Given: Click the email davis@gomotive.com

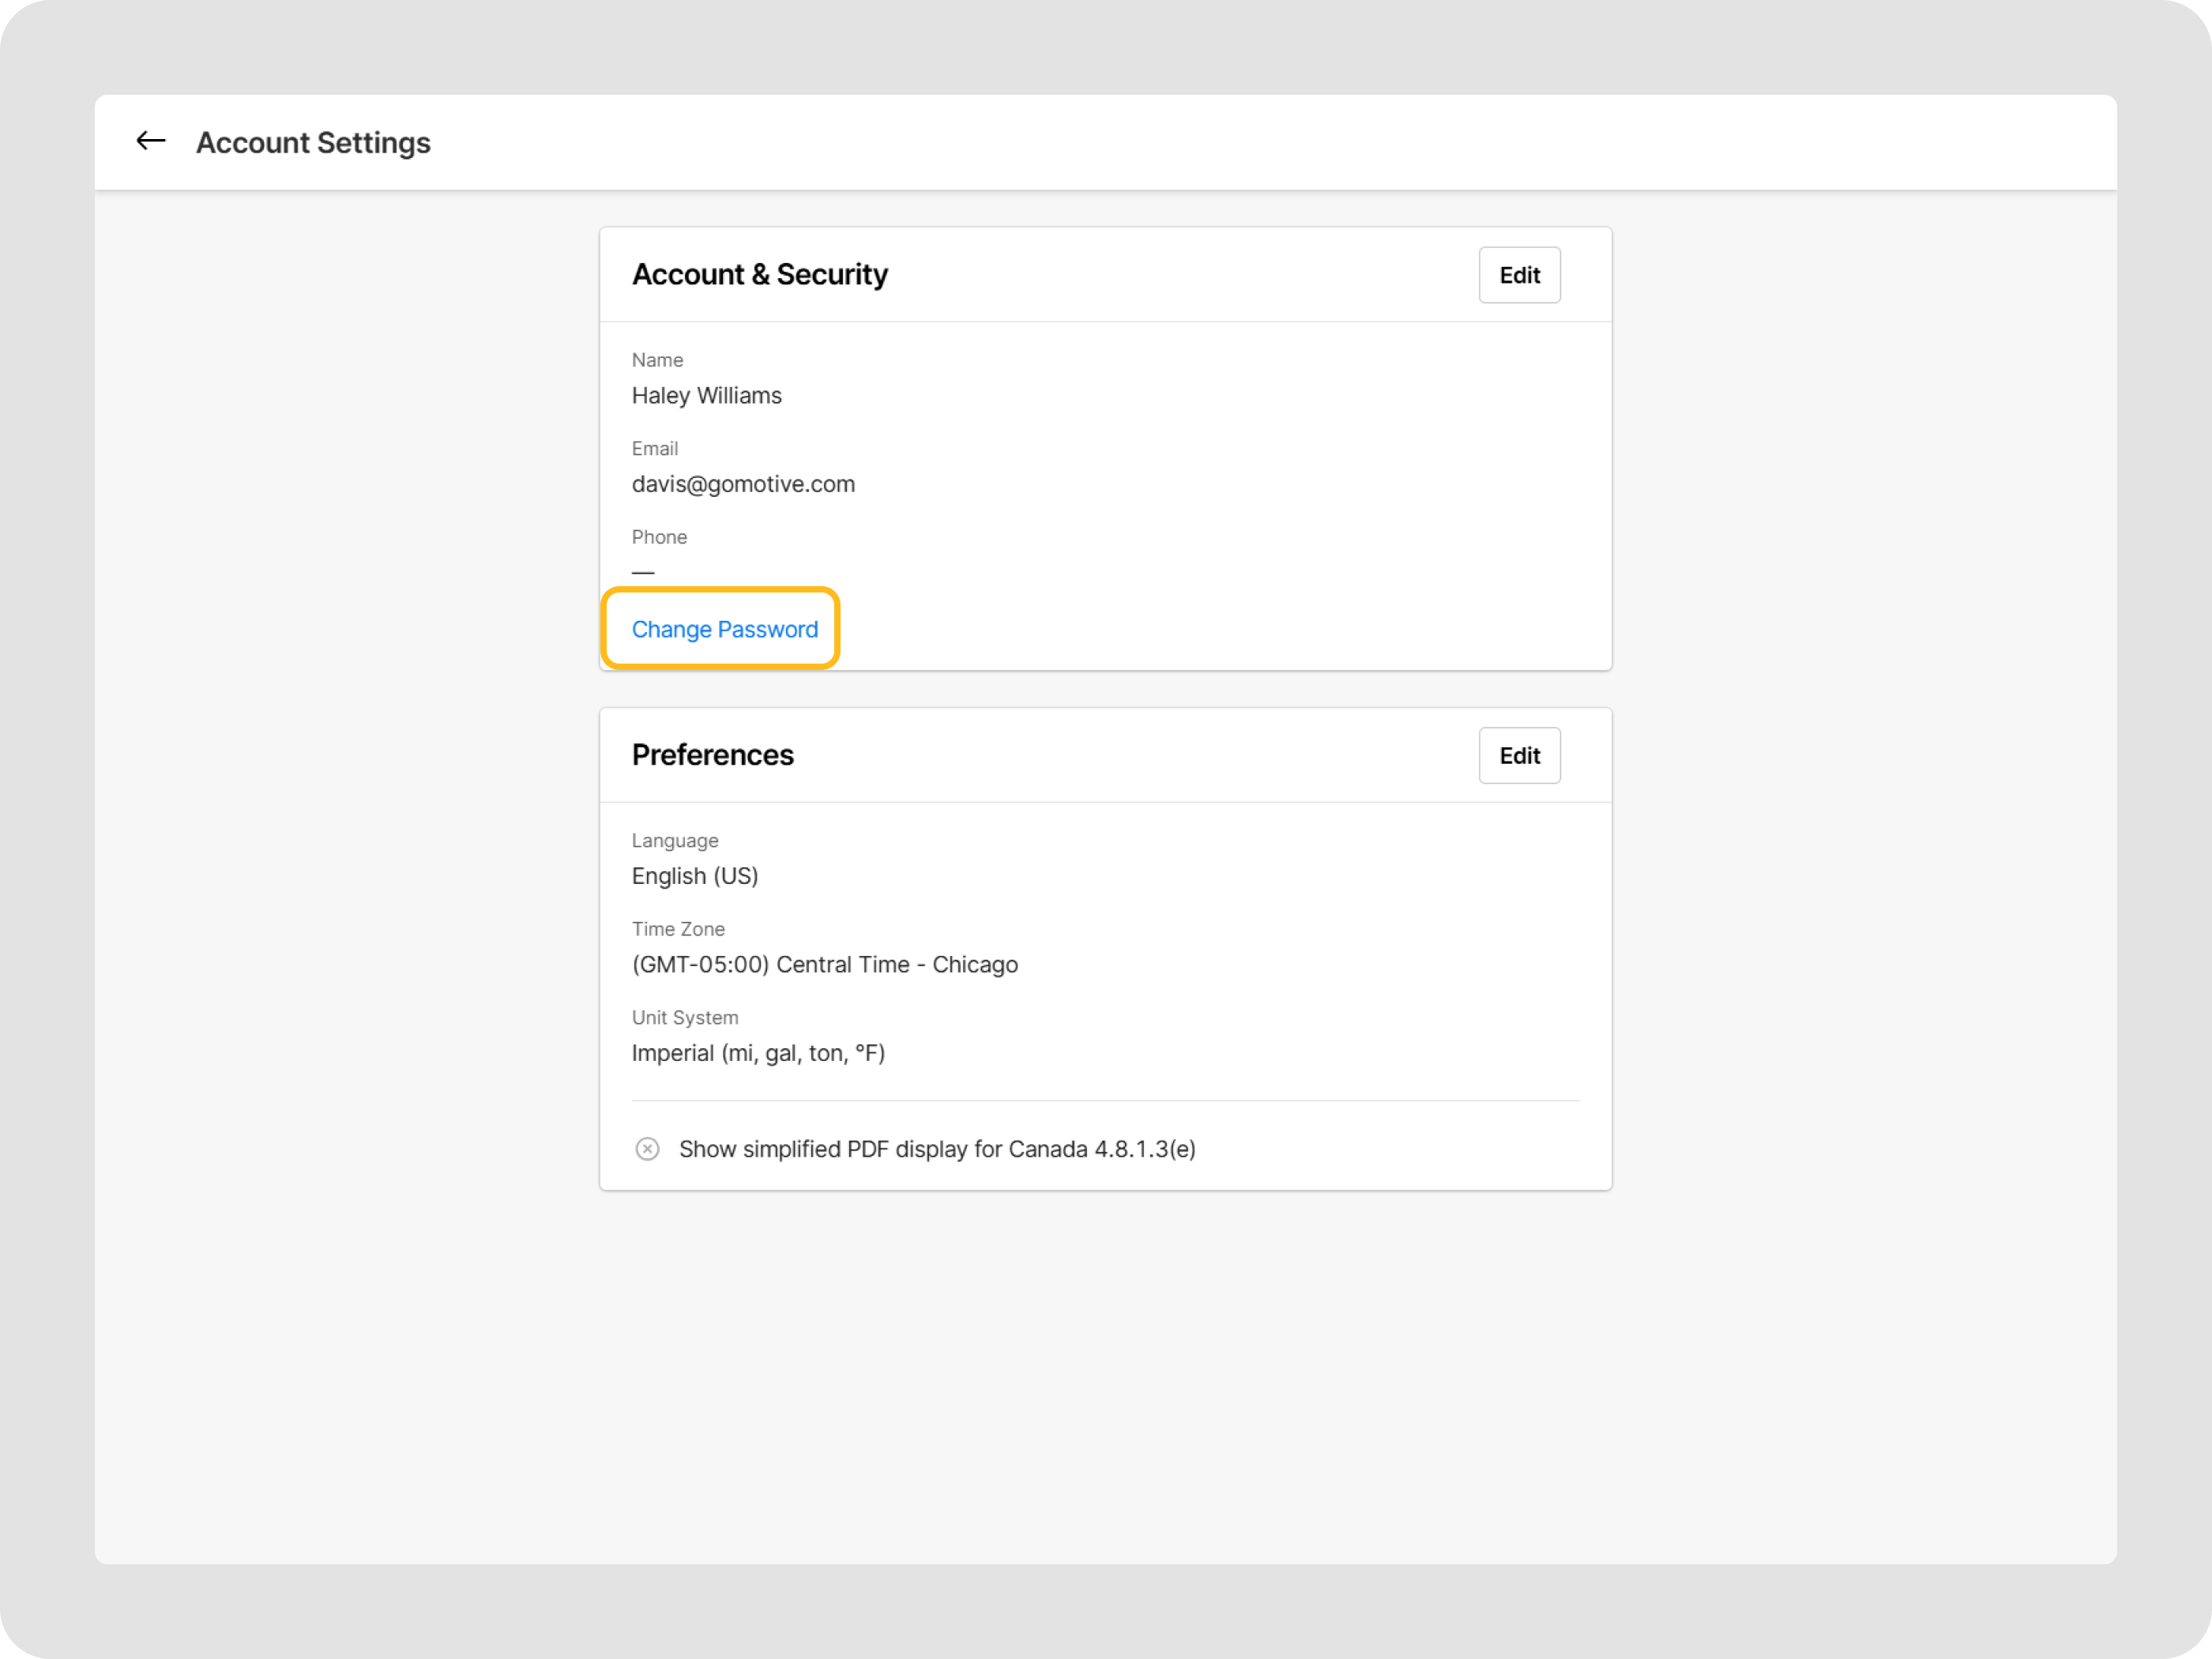Looking at the screenshot, I should (x=743, y=484).
